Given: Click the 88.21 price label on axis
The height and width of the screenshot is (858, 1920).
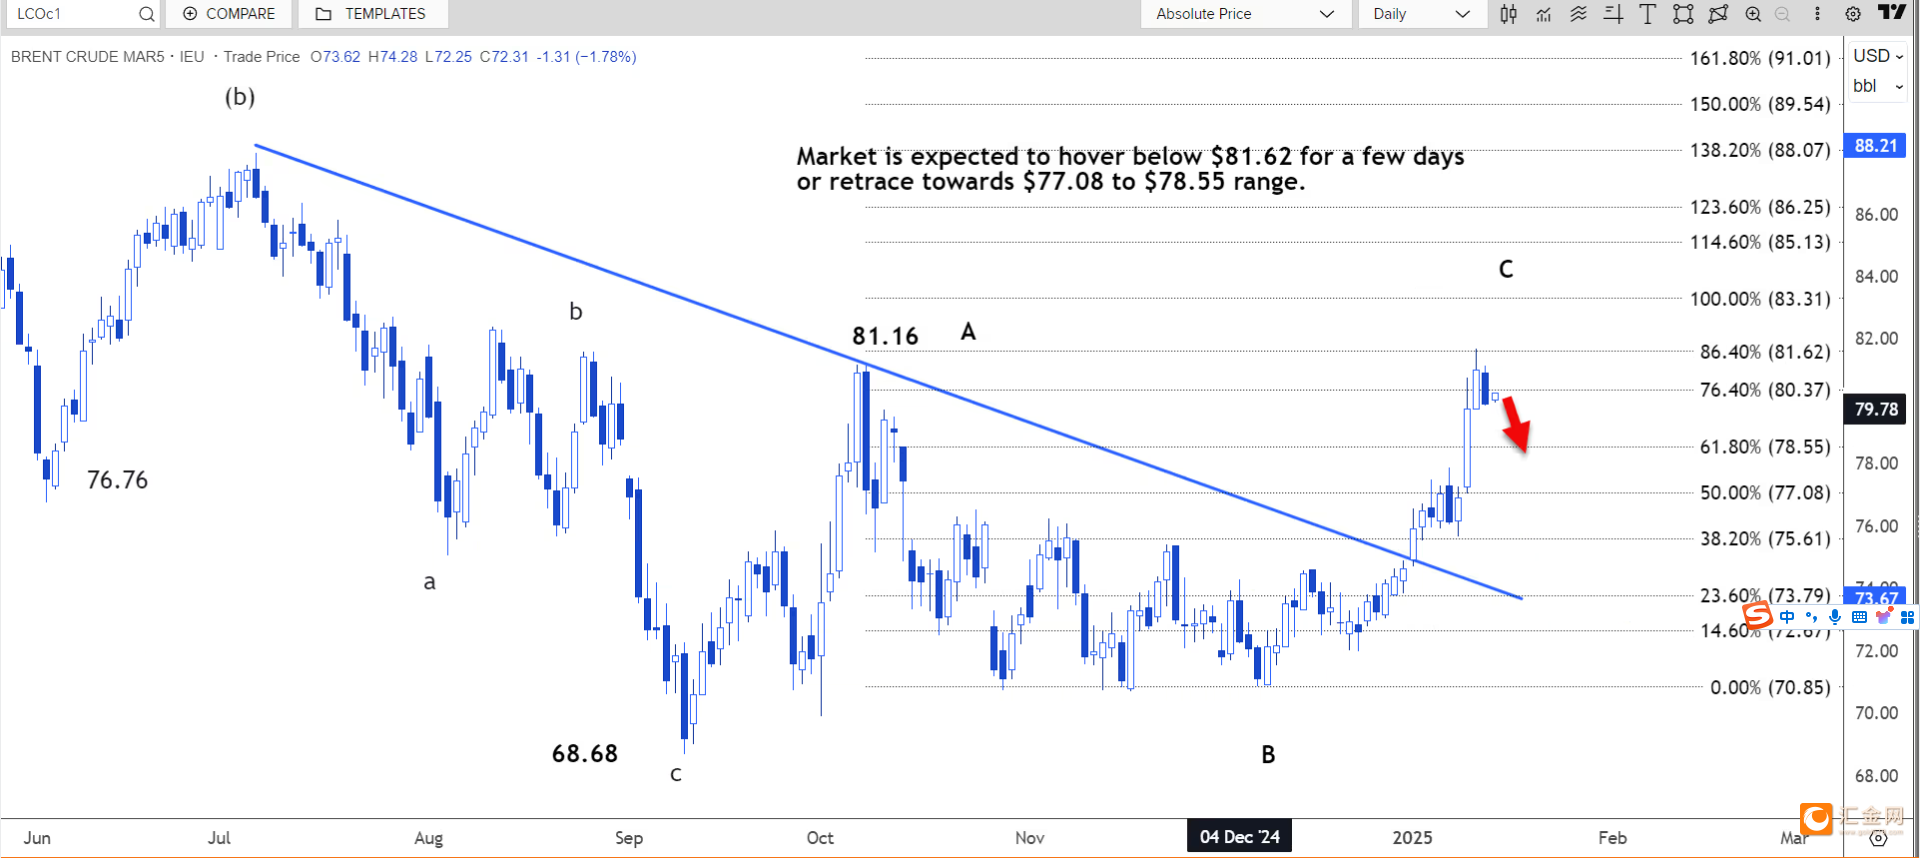Looking at the screenshot, I should tap(1875, 146).
